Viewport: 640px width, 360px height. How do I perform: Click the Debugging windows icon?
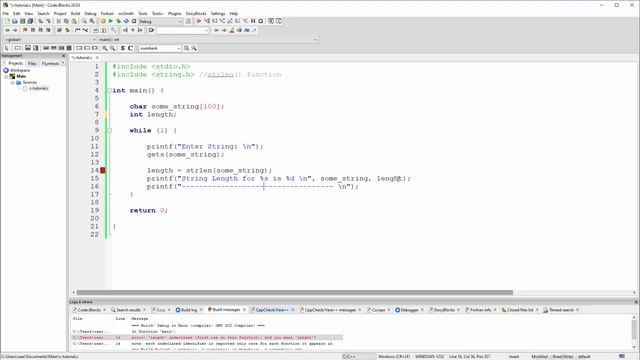point(271,21)
